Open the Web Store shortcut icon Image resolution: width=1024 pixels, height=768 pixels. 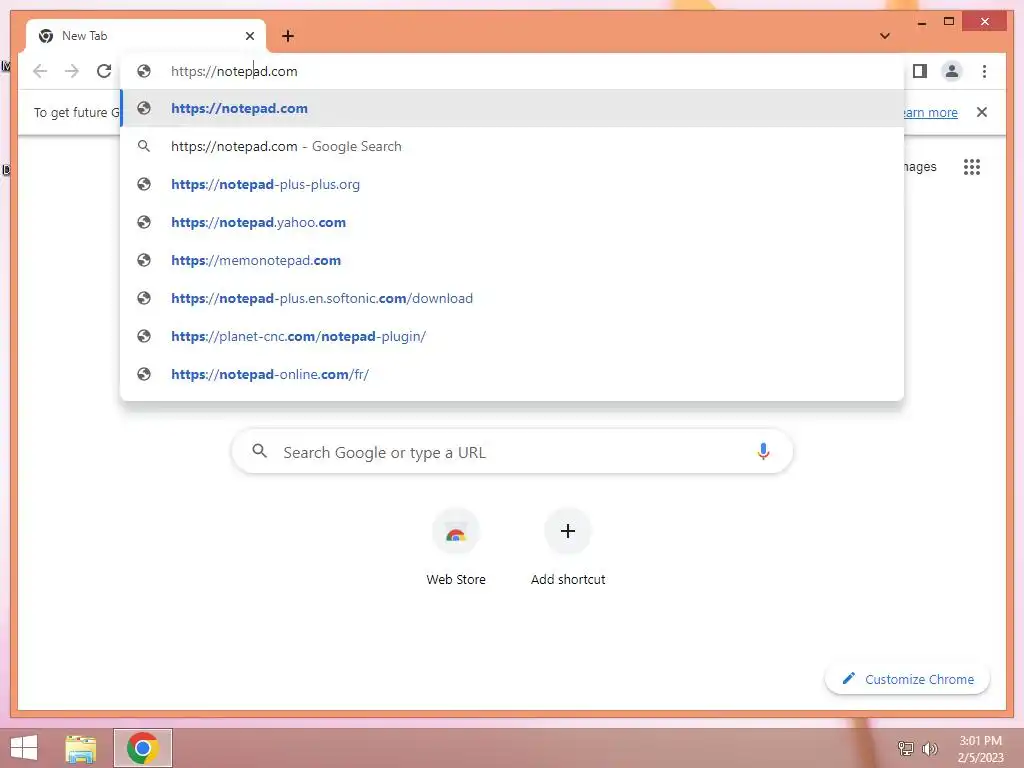(x=456, y=532)
